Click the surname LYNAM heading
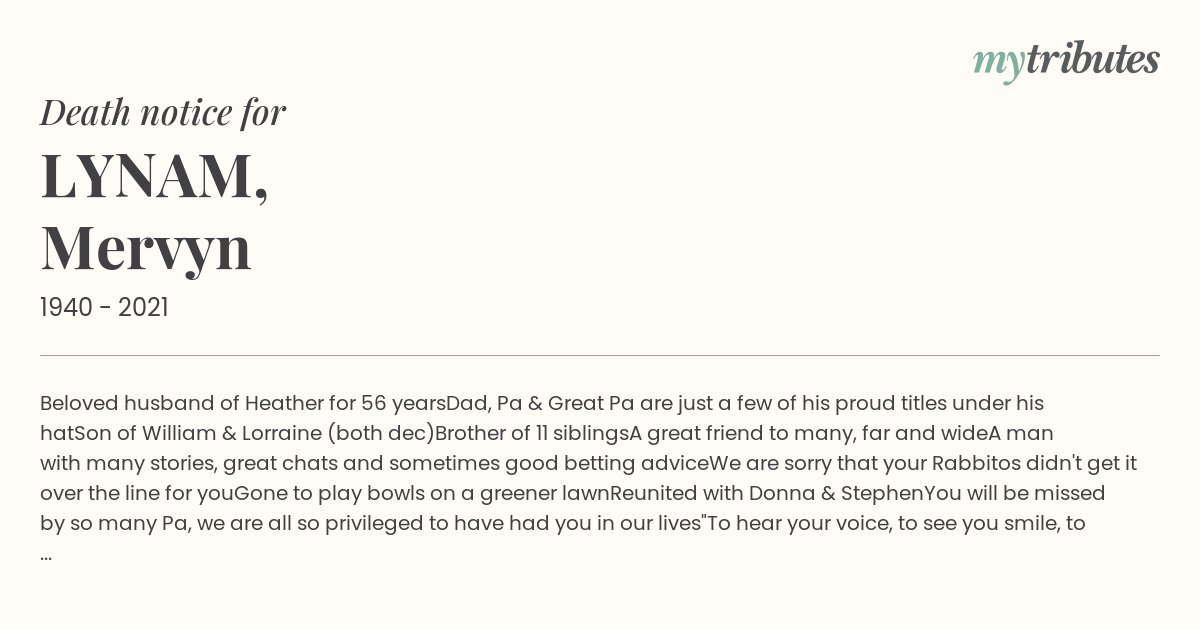 [154, 176]
